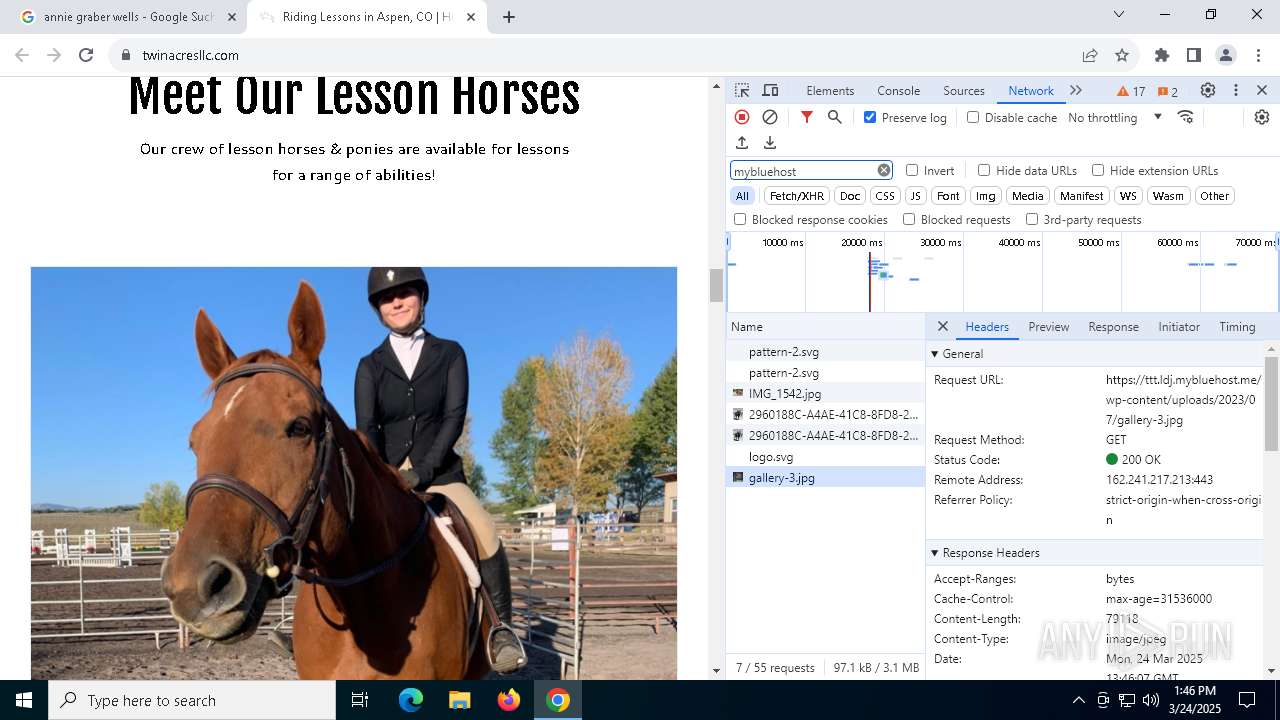Open Network panel settings gear
Screen dimensions: 1280x720
tap(1262, 117)
